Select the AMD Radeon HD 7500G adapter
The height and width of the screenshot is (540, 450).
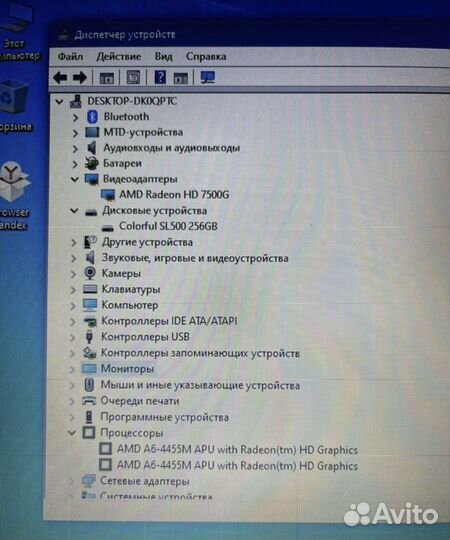[x=174, y=195]
